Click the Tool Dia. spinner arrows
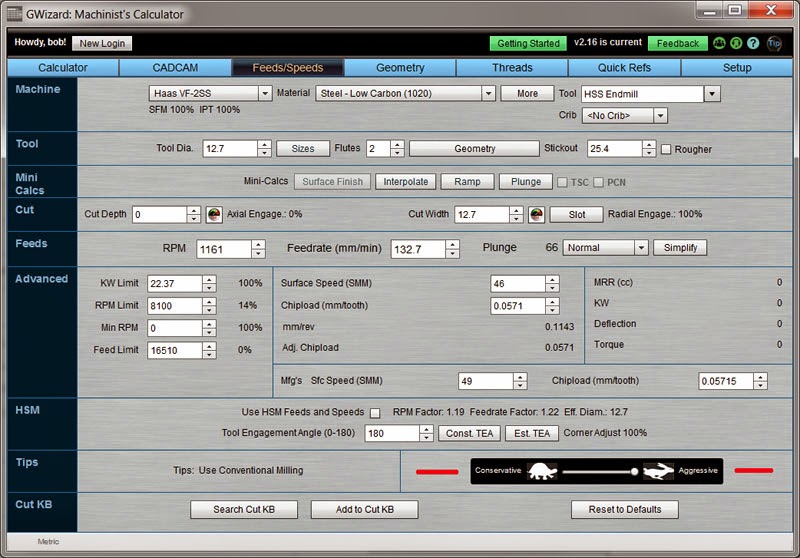This screenshot has height=558, width=800. pos(264,148)
